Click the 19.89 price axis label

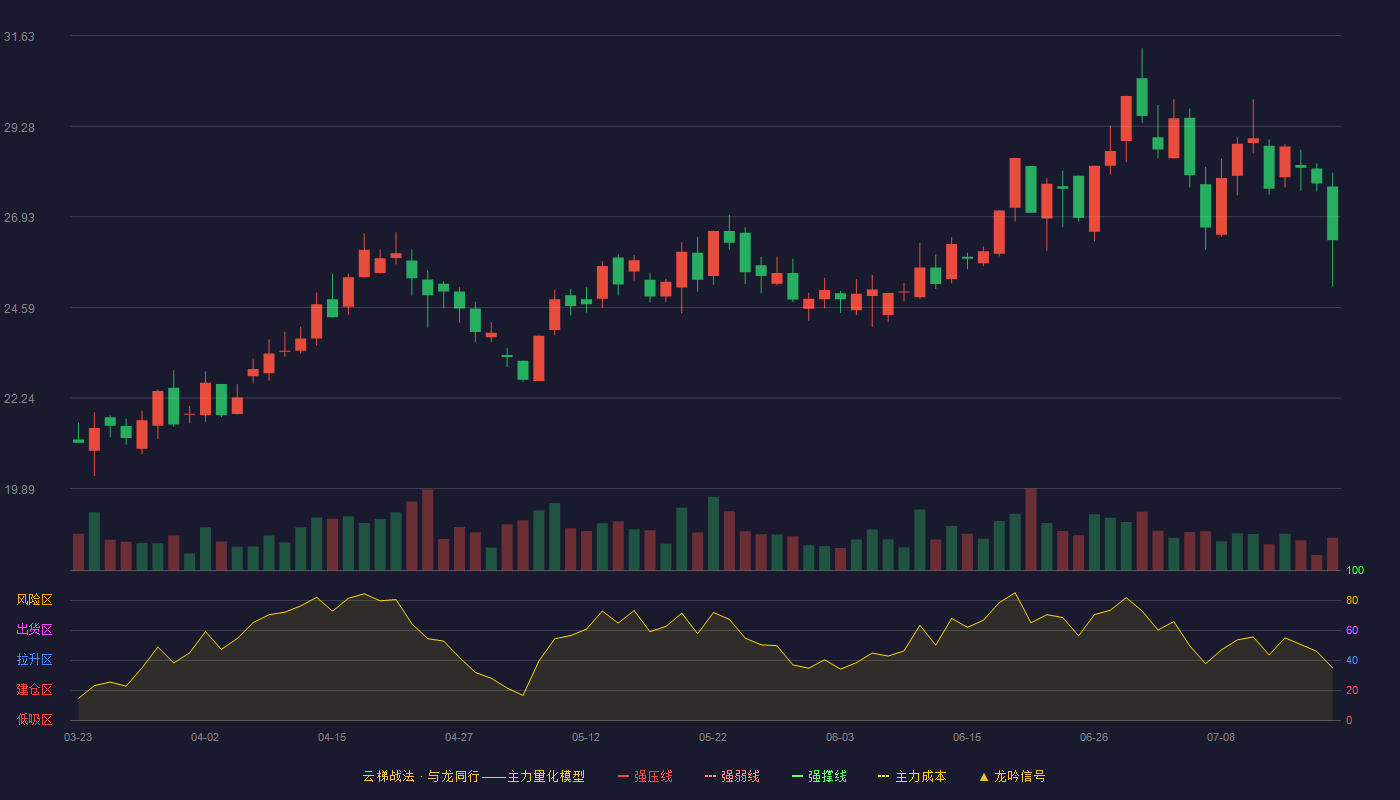tap(19, 489)
